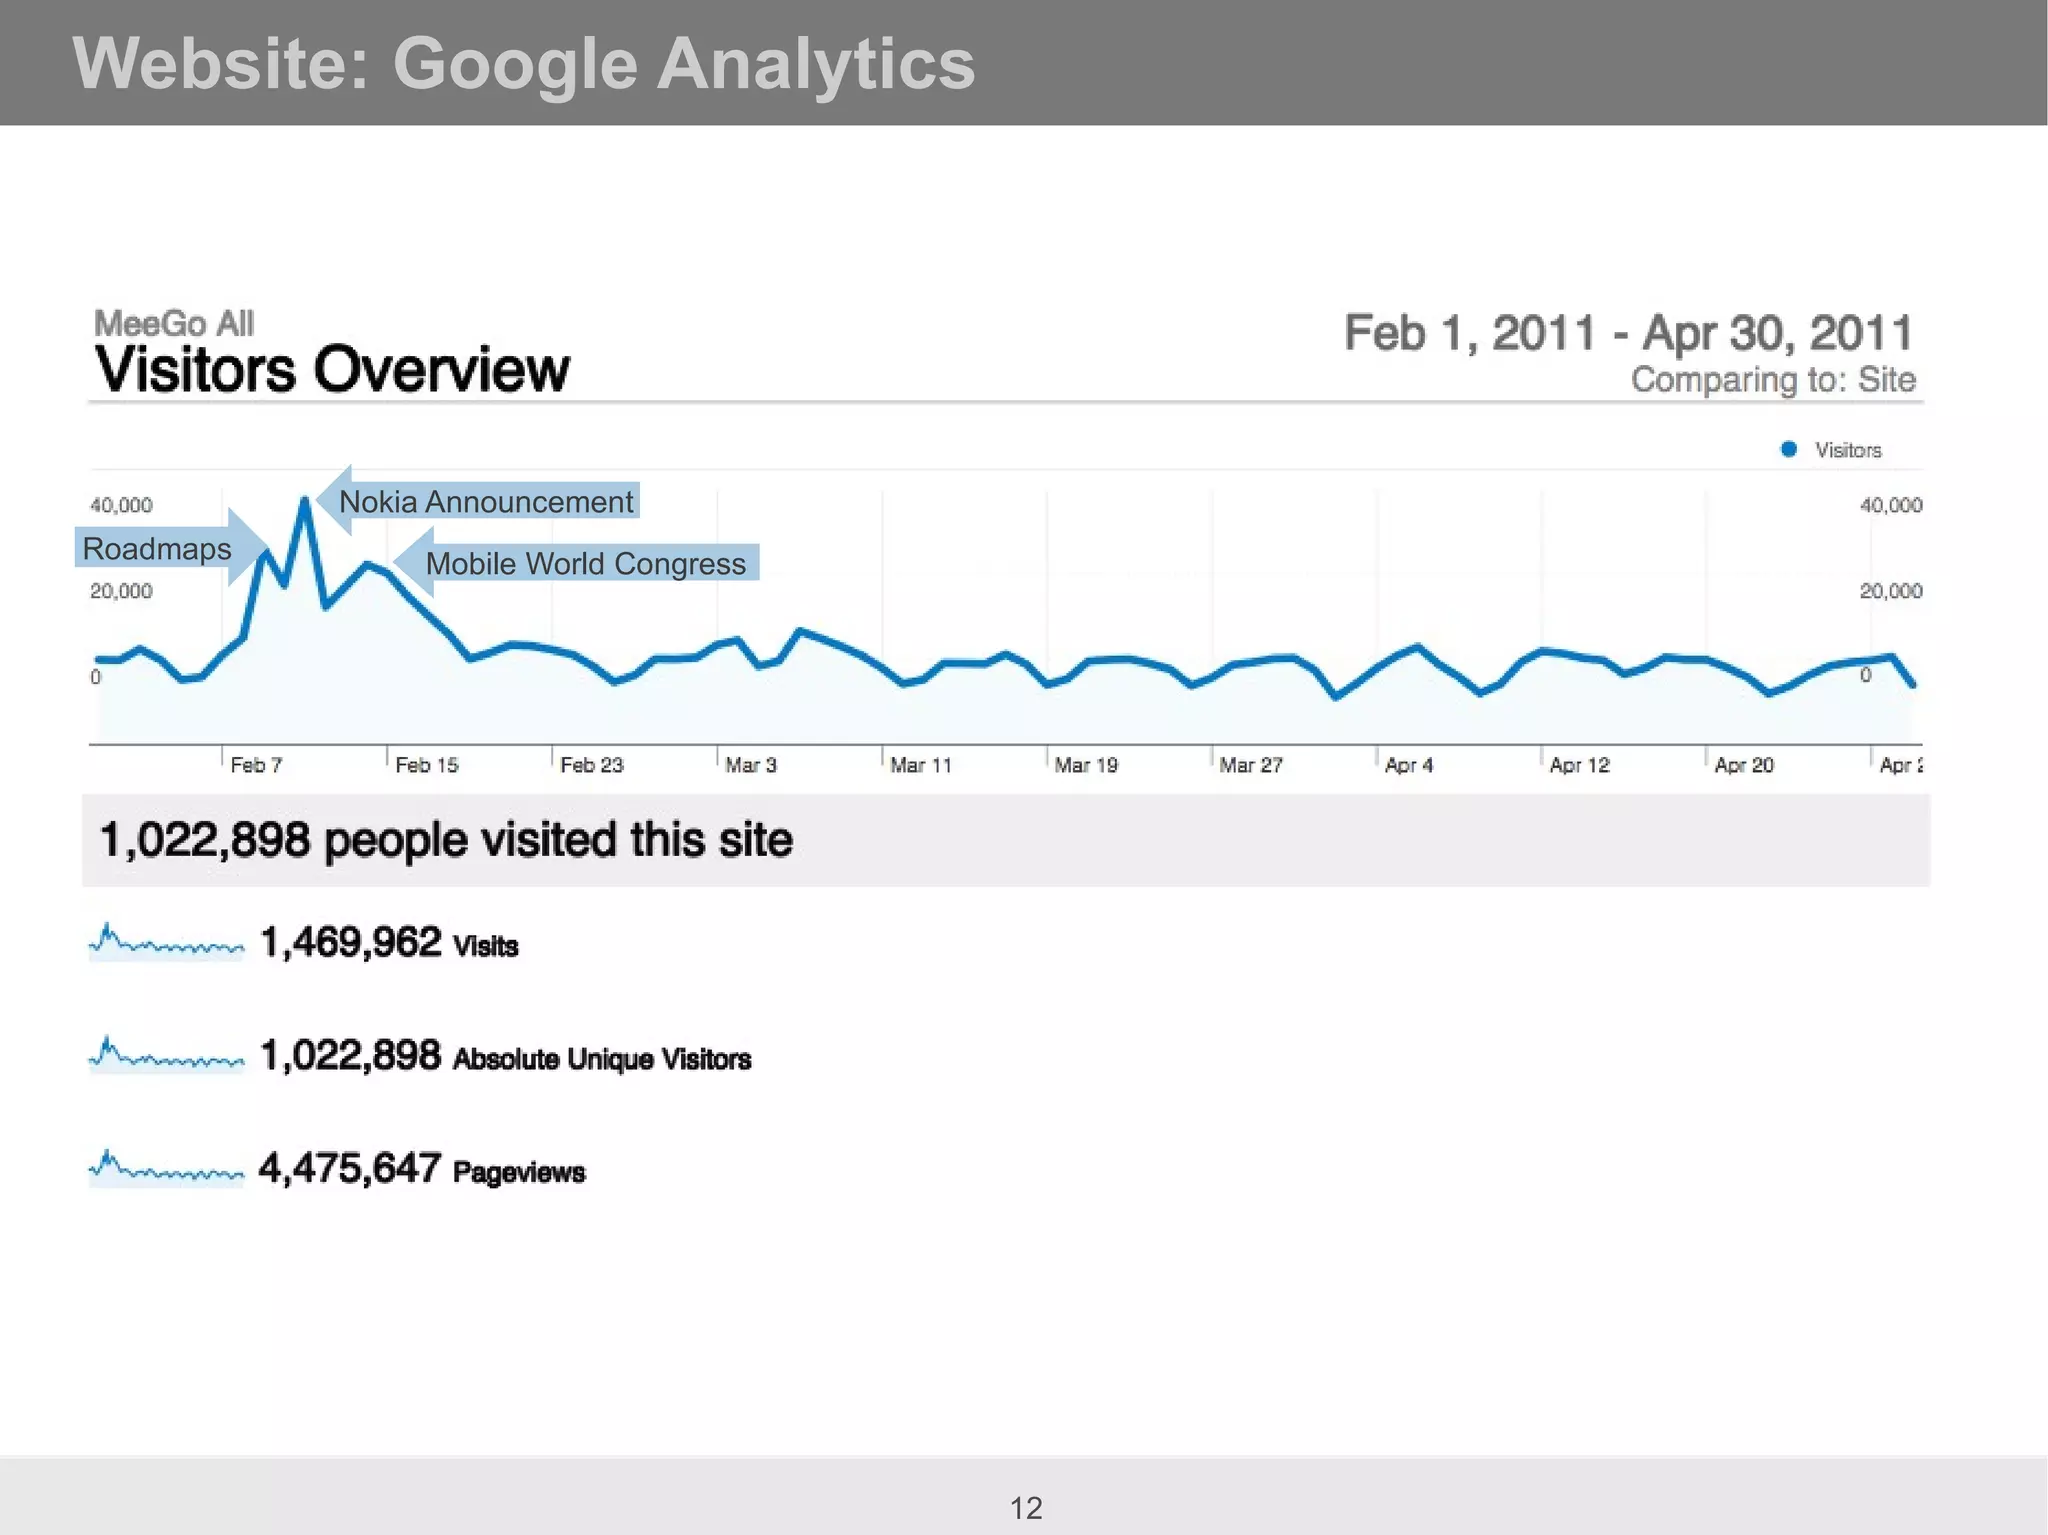Click the blue Visitors legend dot

point(1789,449)
